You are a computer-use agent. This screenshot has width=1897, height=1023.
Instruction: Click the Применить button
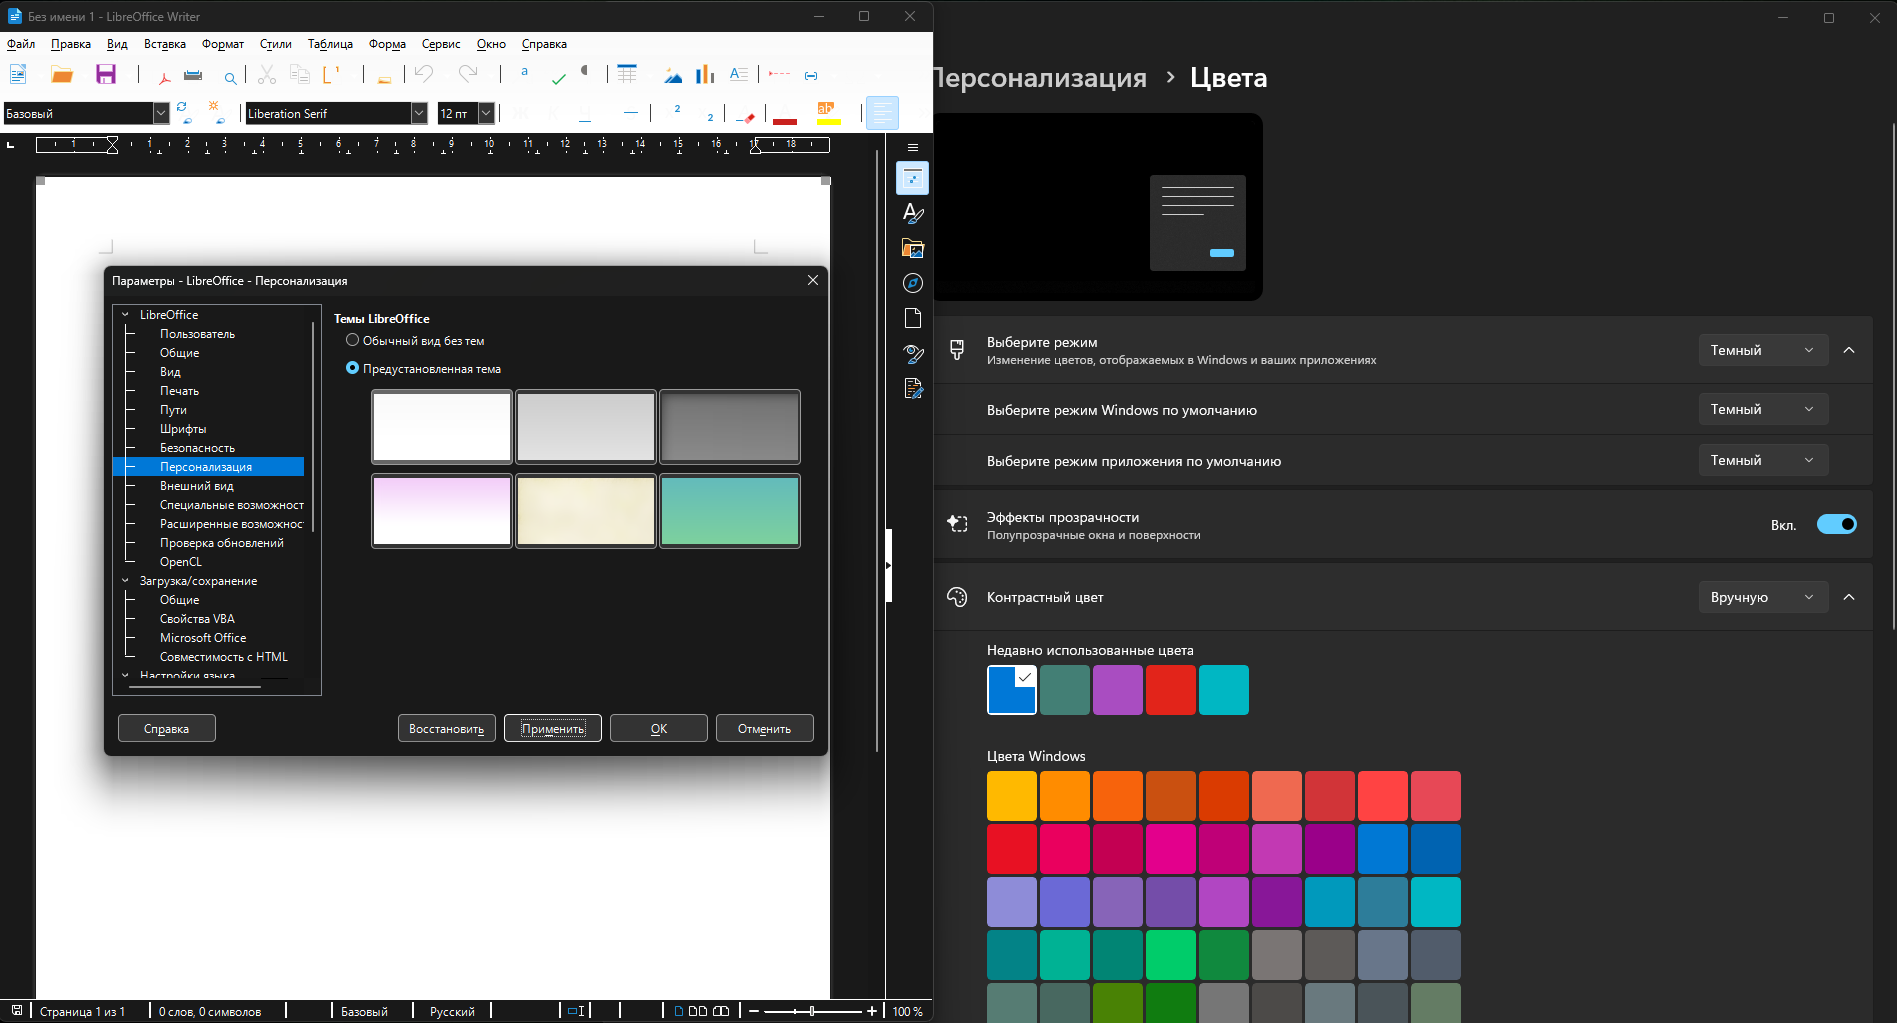(x=553, y=728)
